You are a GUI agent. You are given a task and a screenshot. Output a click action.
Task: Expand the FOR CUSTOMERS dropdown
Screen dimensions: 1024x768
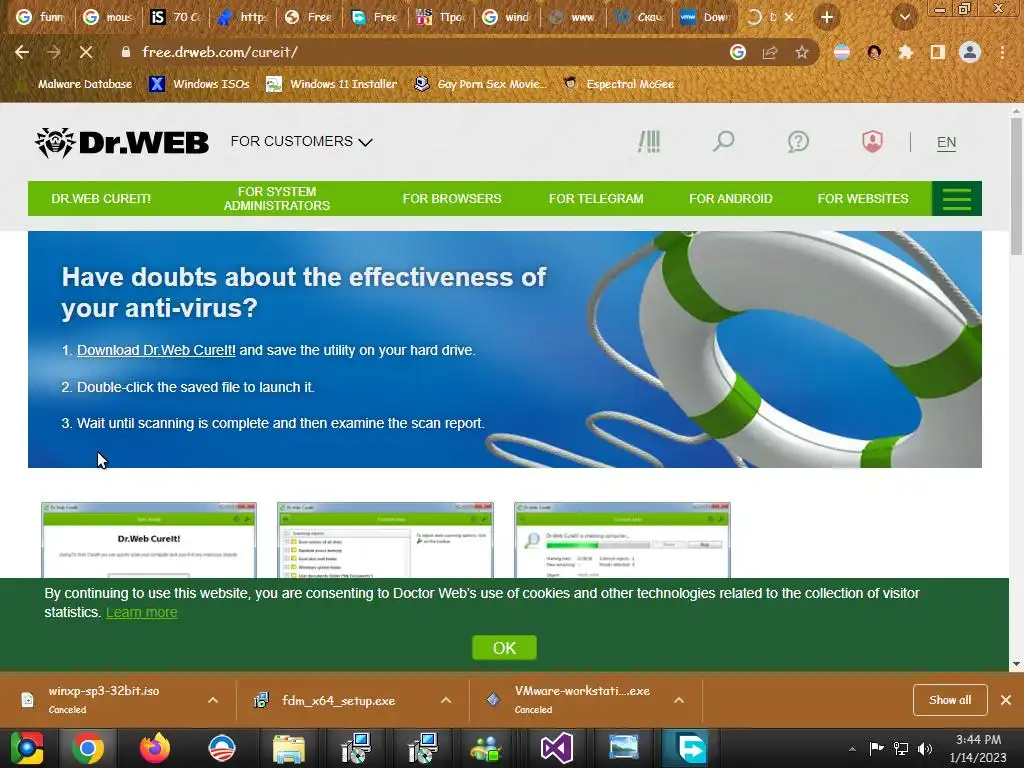[x=301, y=141]
